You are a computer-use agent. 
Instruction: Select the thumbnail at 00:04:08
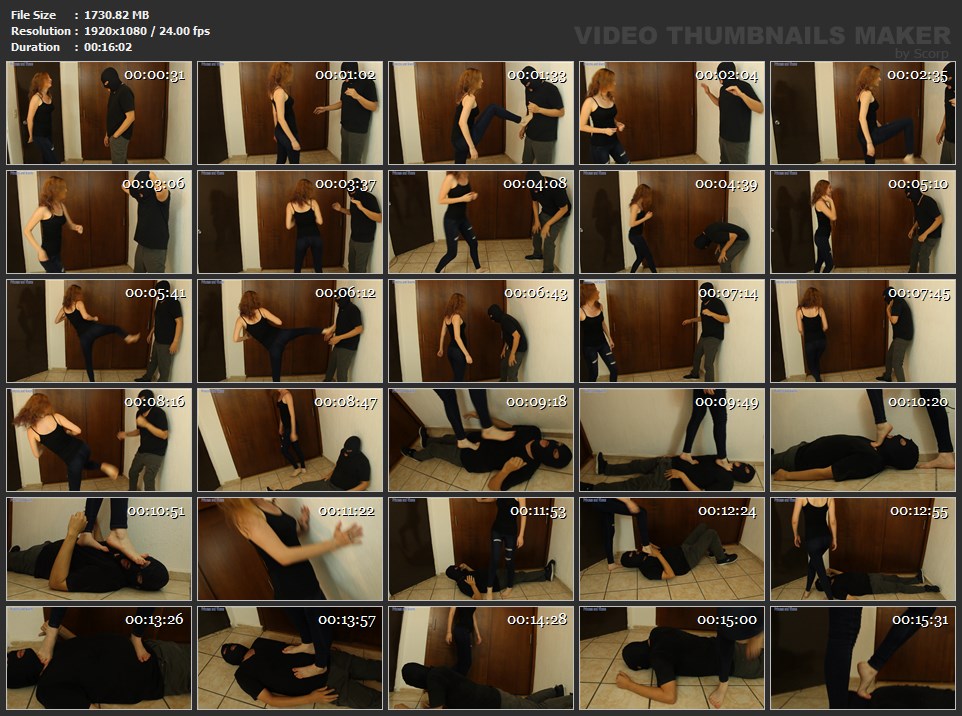pos(481,222)
